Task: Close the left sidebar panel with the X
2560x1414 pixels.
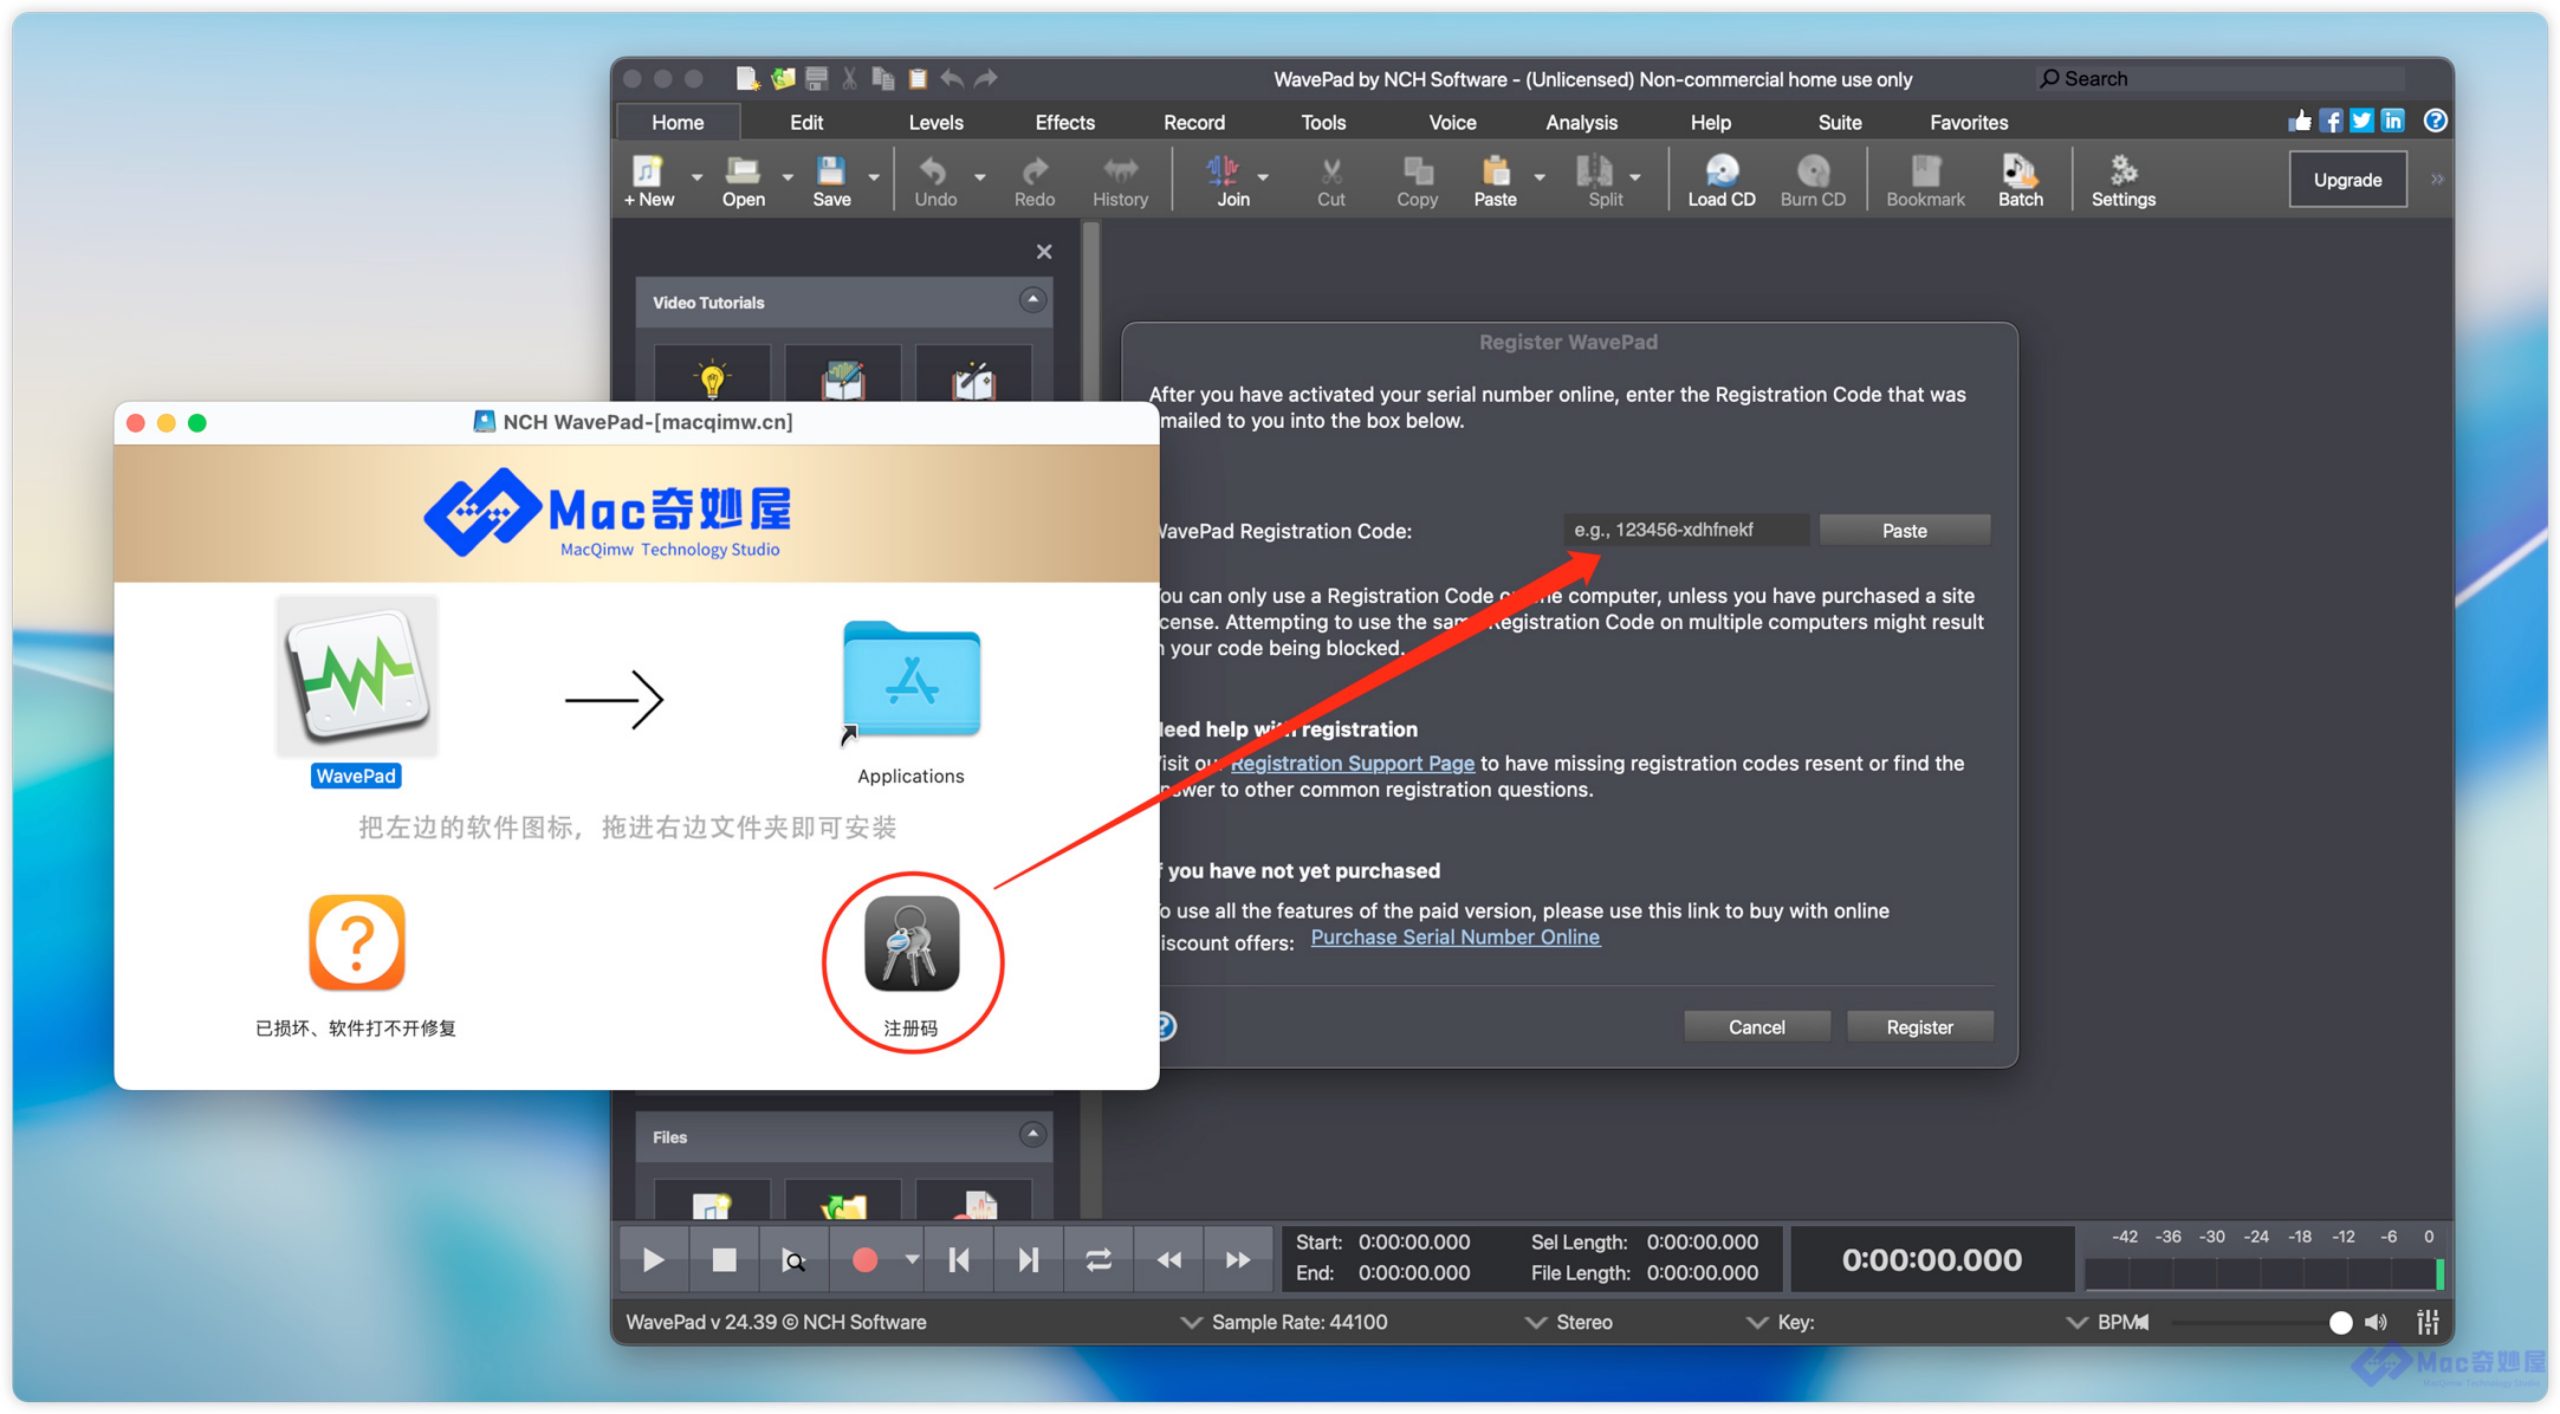Action: pos(1044,251)
